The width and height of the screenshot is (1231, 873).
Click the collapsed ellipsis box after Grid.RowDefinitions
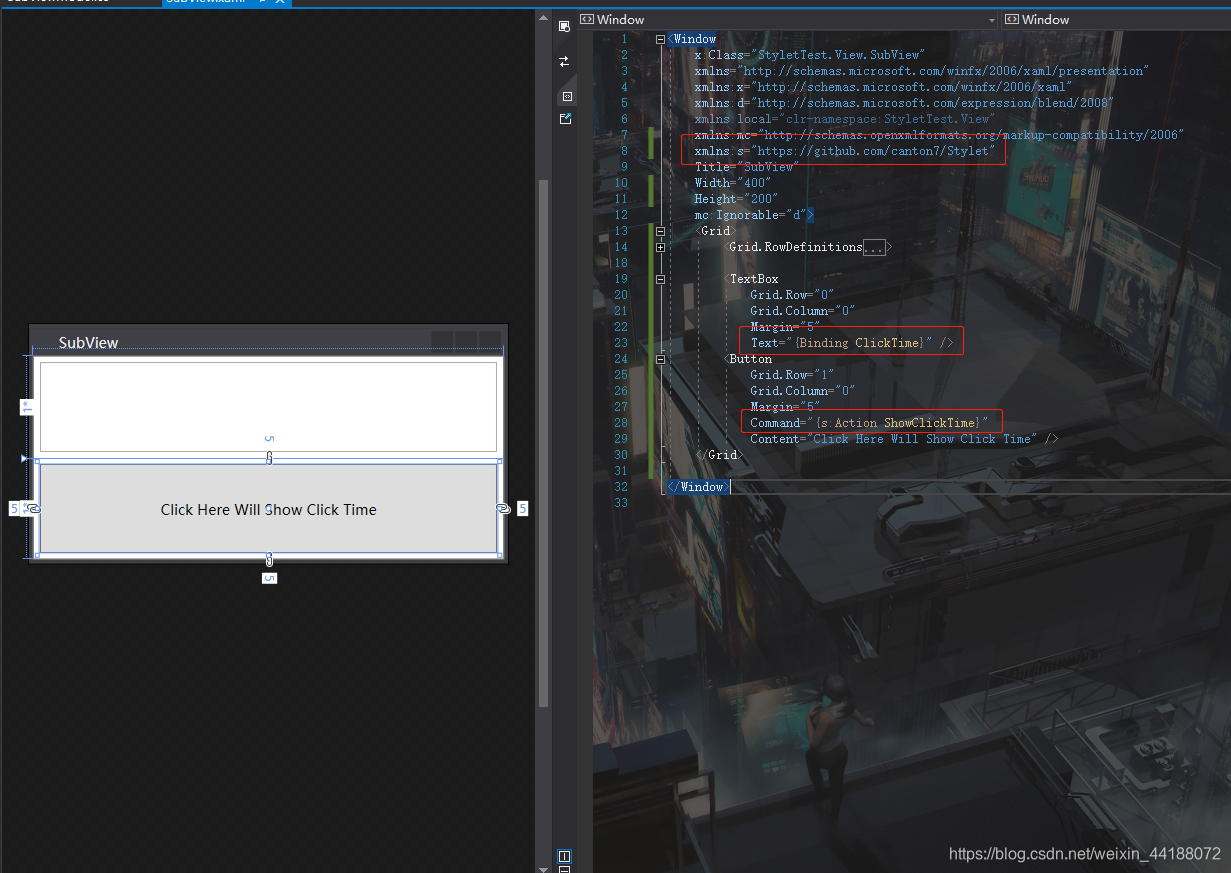[874, 247]
